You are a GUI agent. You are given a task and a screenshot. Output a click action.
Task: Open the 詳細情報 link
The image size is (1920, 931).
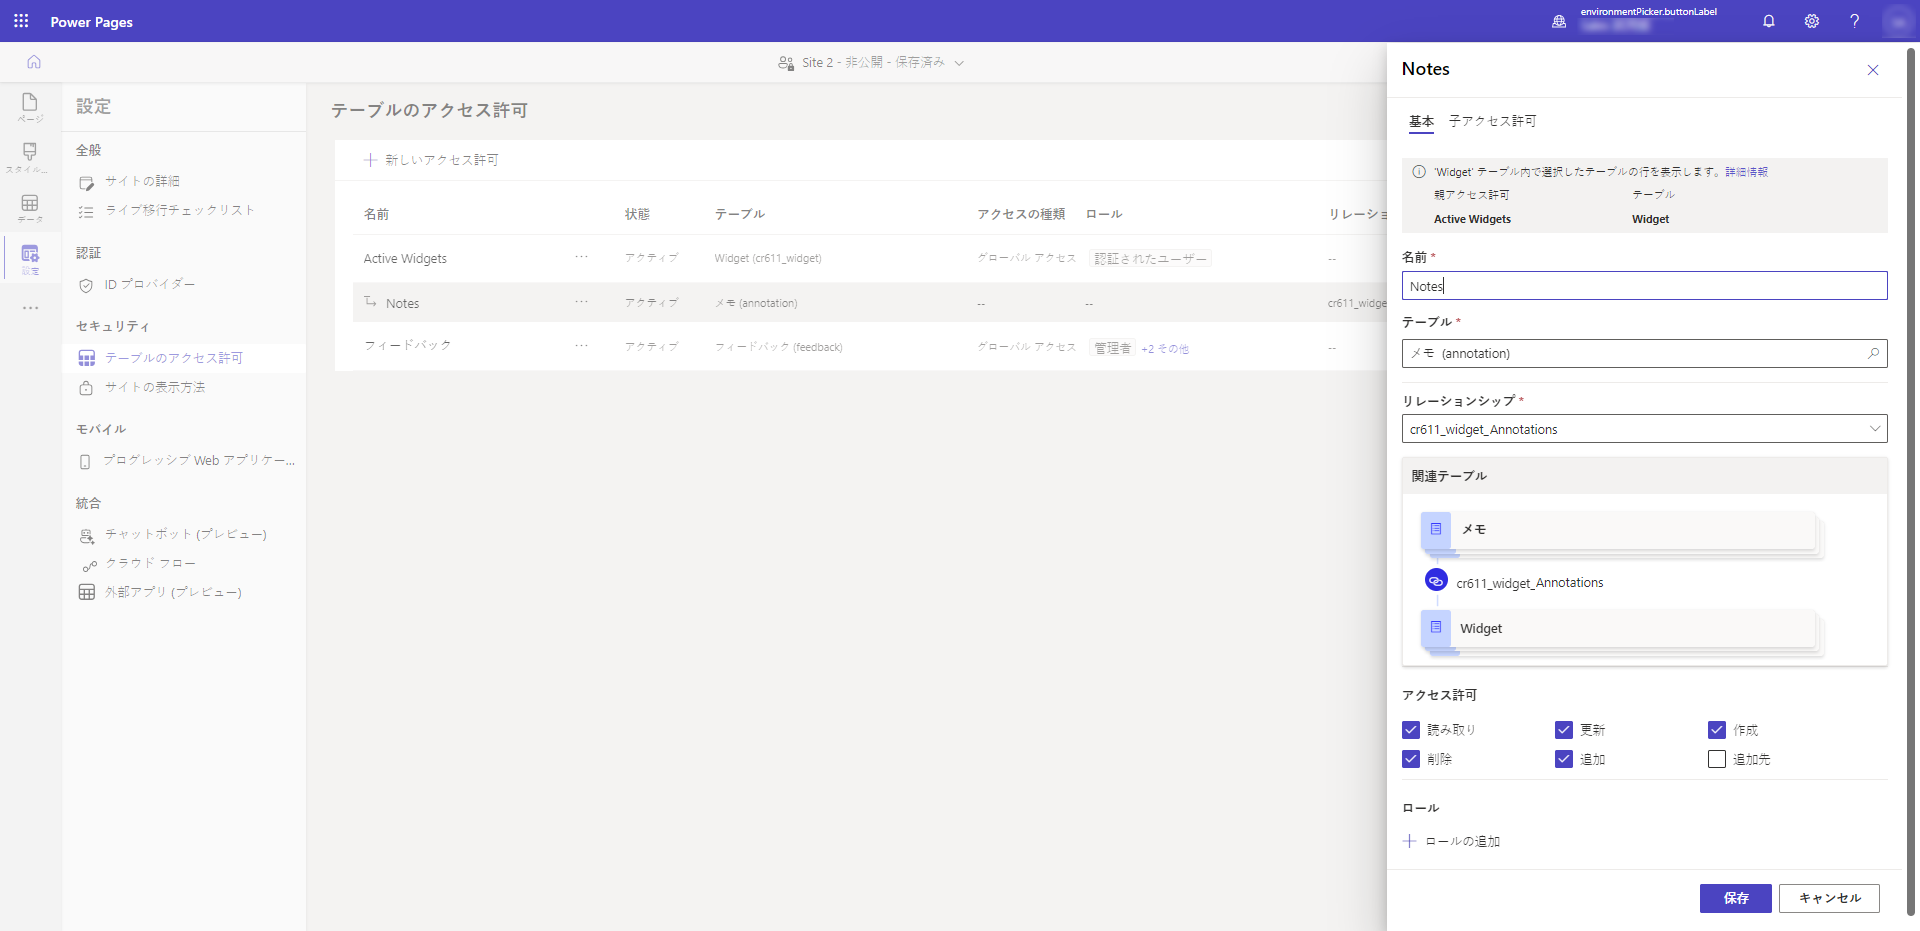pos(1746,172)
